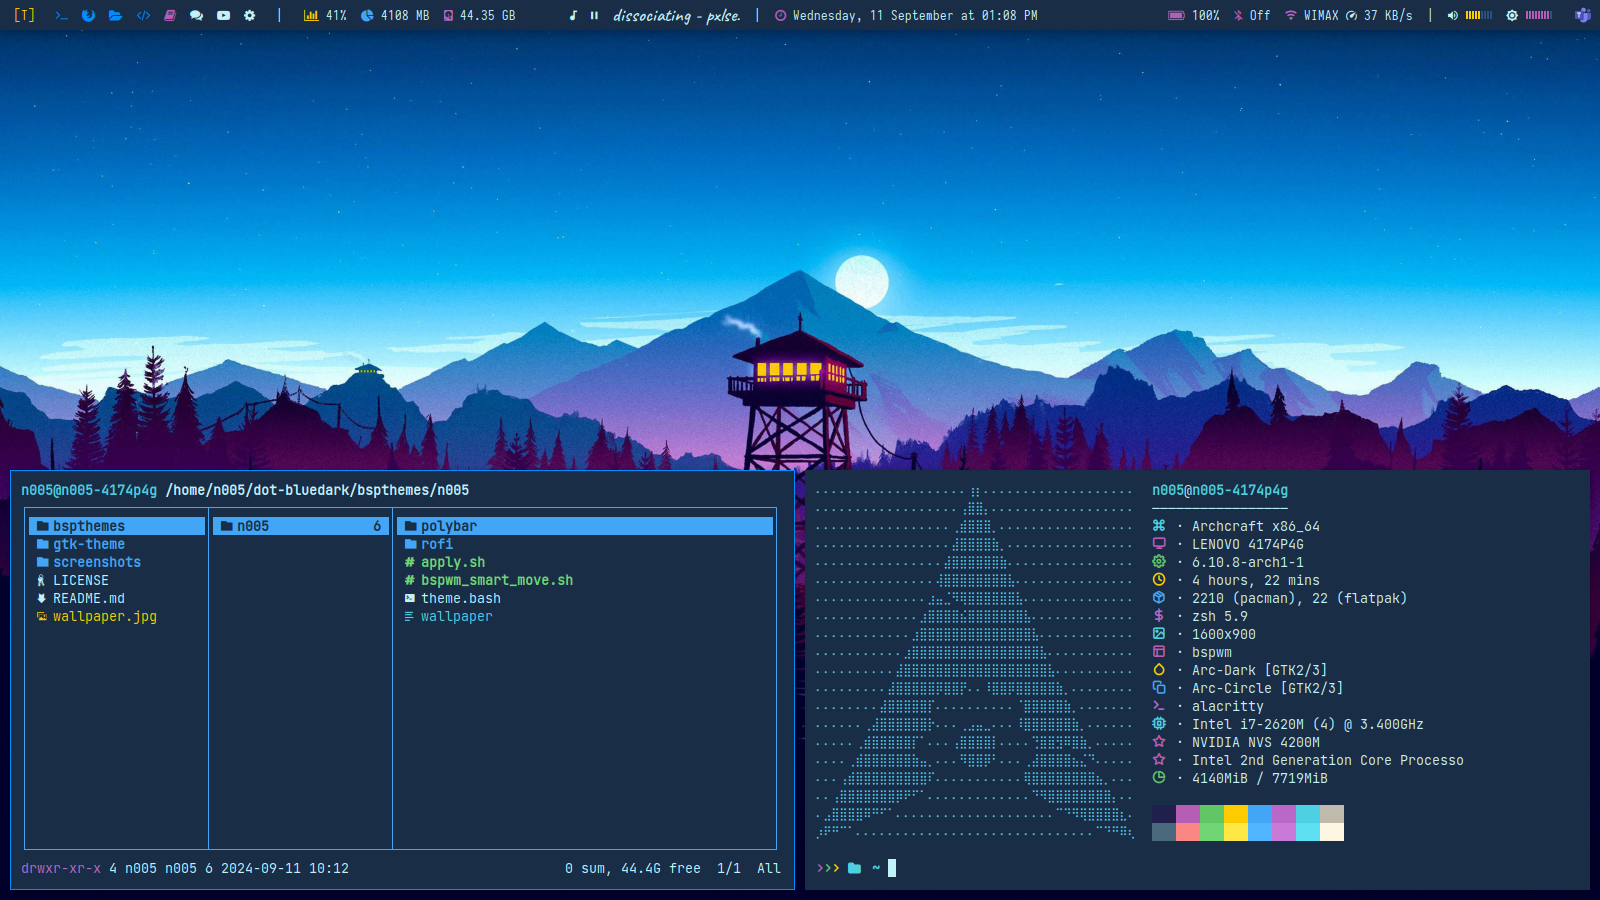Screen dimensions: 1600x900
Task: Open the purple book workspace icon
Action: click(170, 15)
